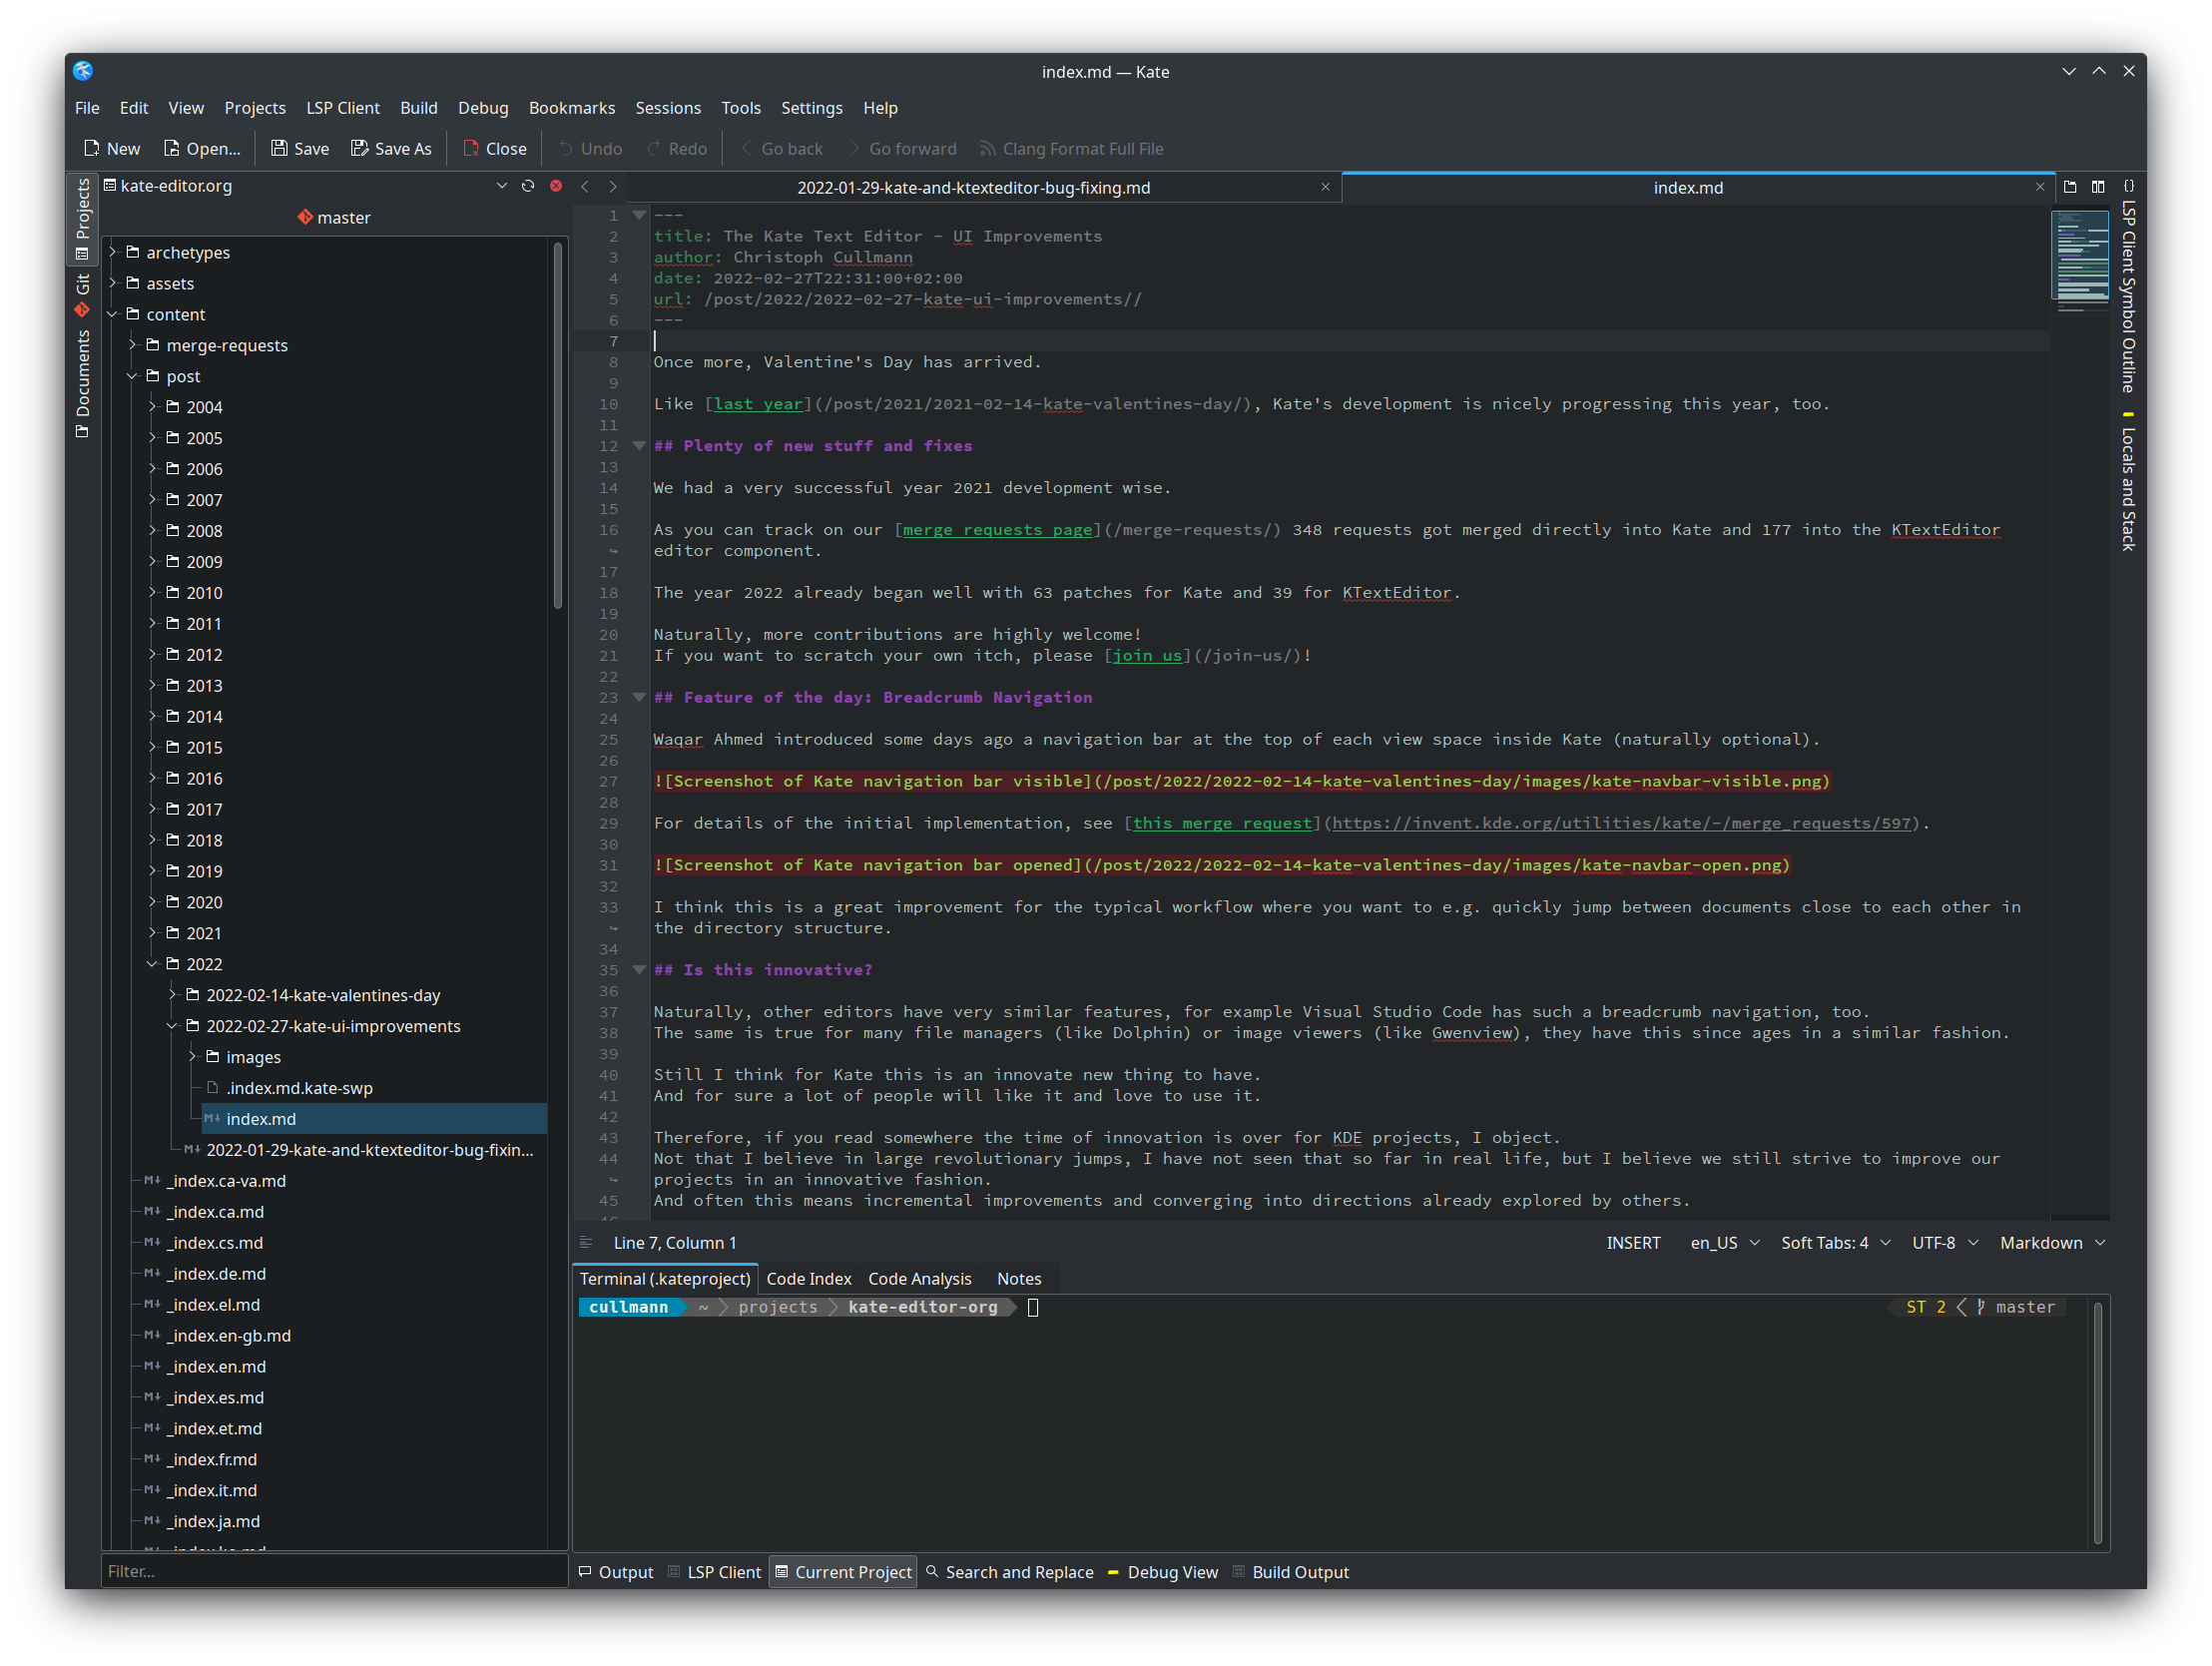Open the File menu
Viewport: 2212px width, 1666px height.
coord(87,108)
